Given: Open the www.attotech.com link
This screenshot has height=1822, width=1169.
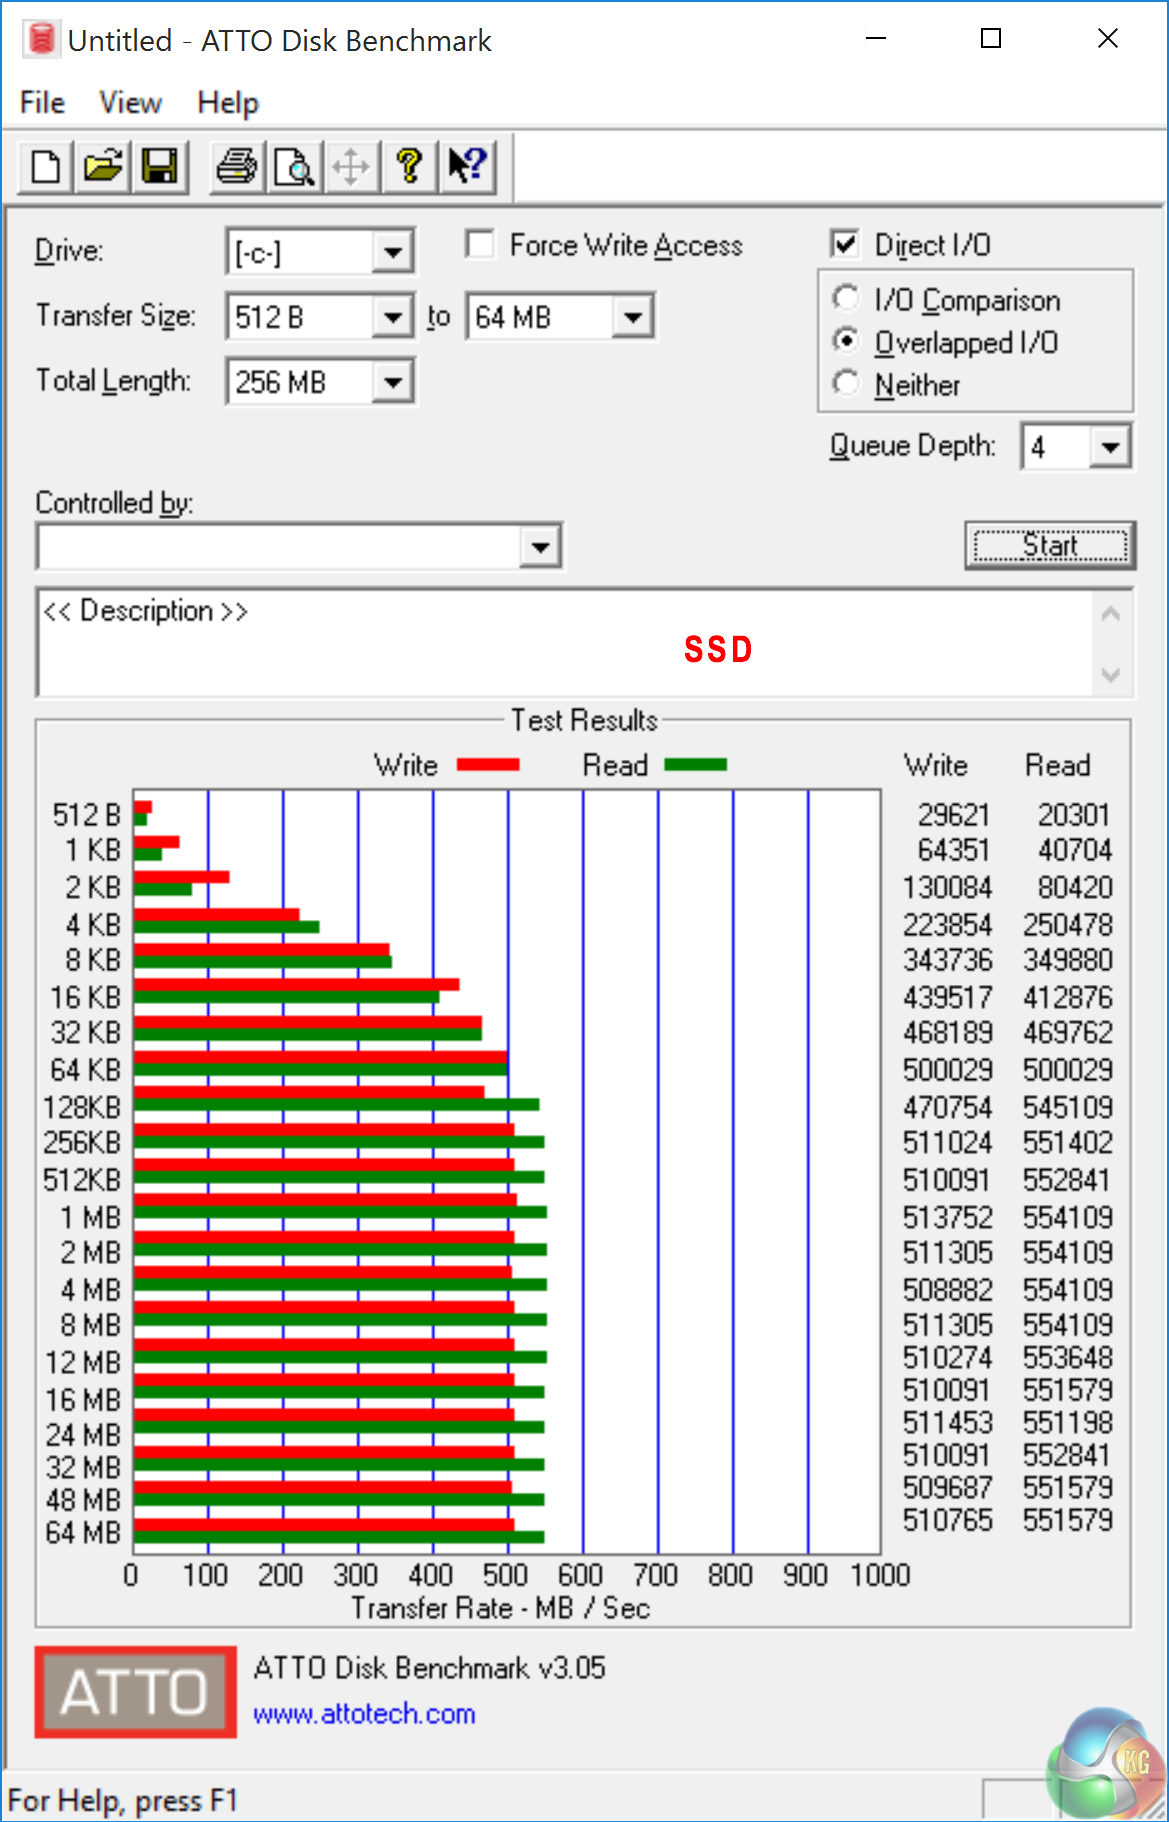Looking at the screenshot, I should pyautogui.click(x=364, y=1714).
